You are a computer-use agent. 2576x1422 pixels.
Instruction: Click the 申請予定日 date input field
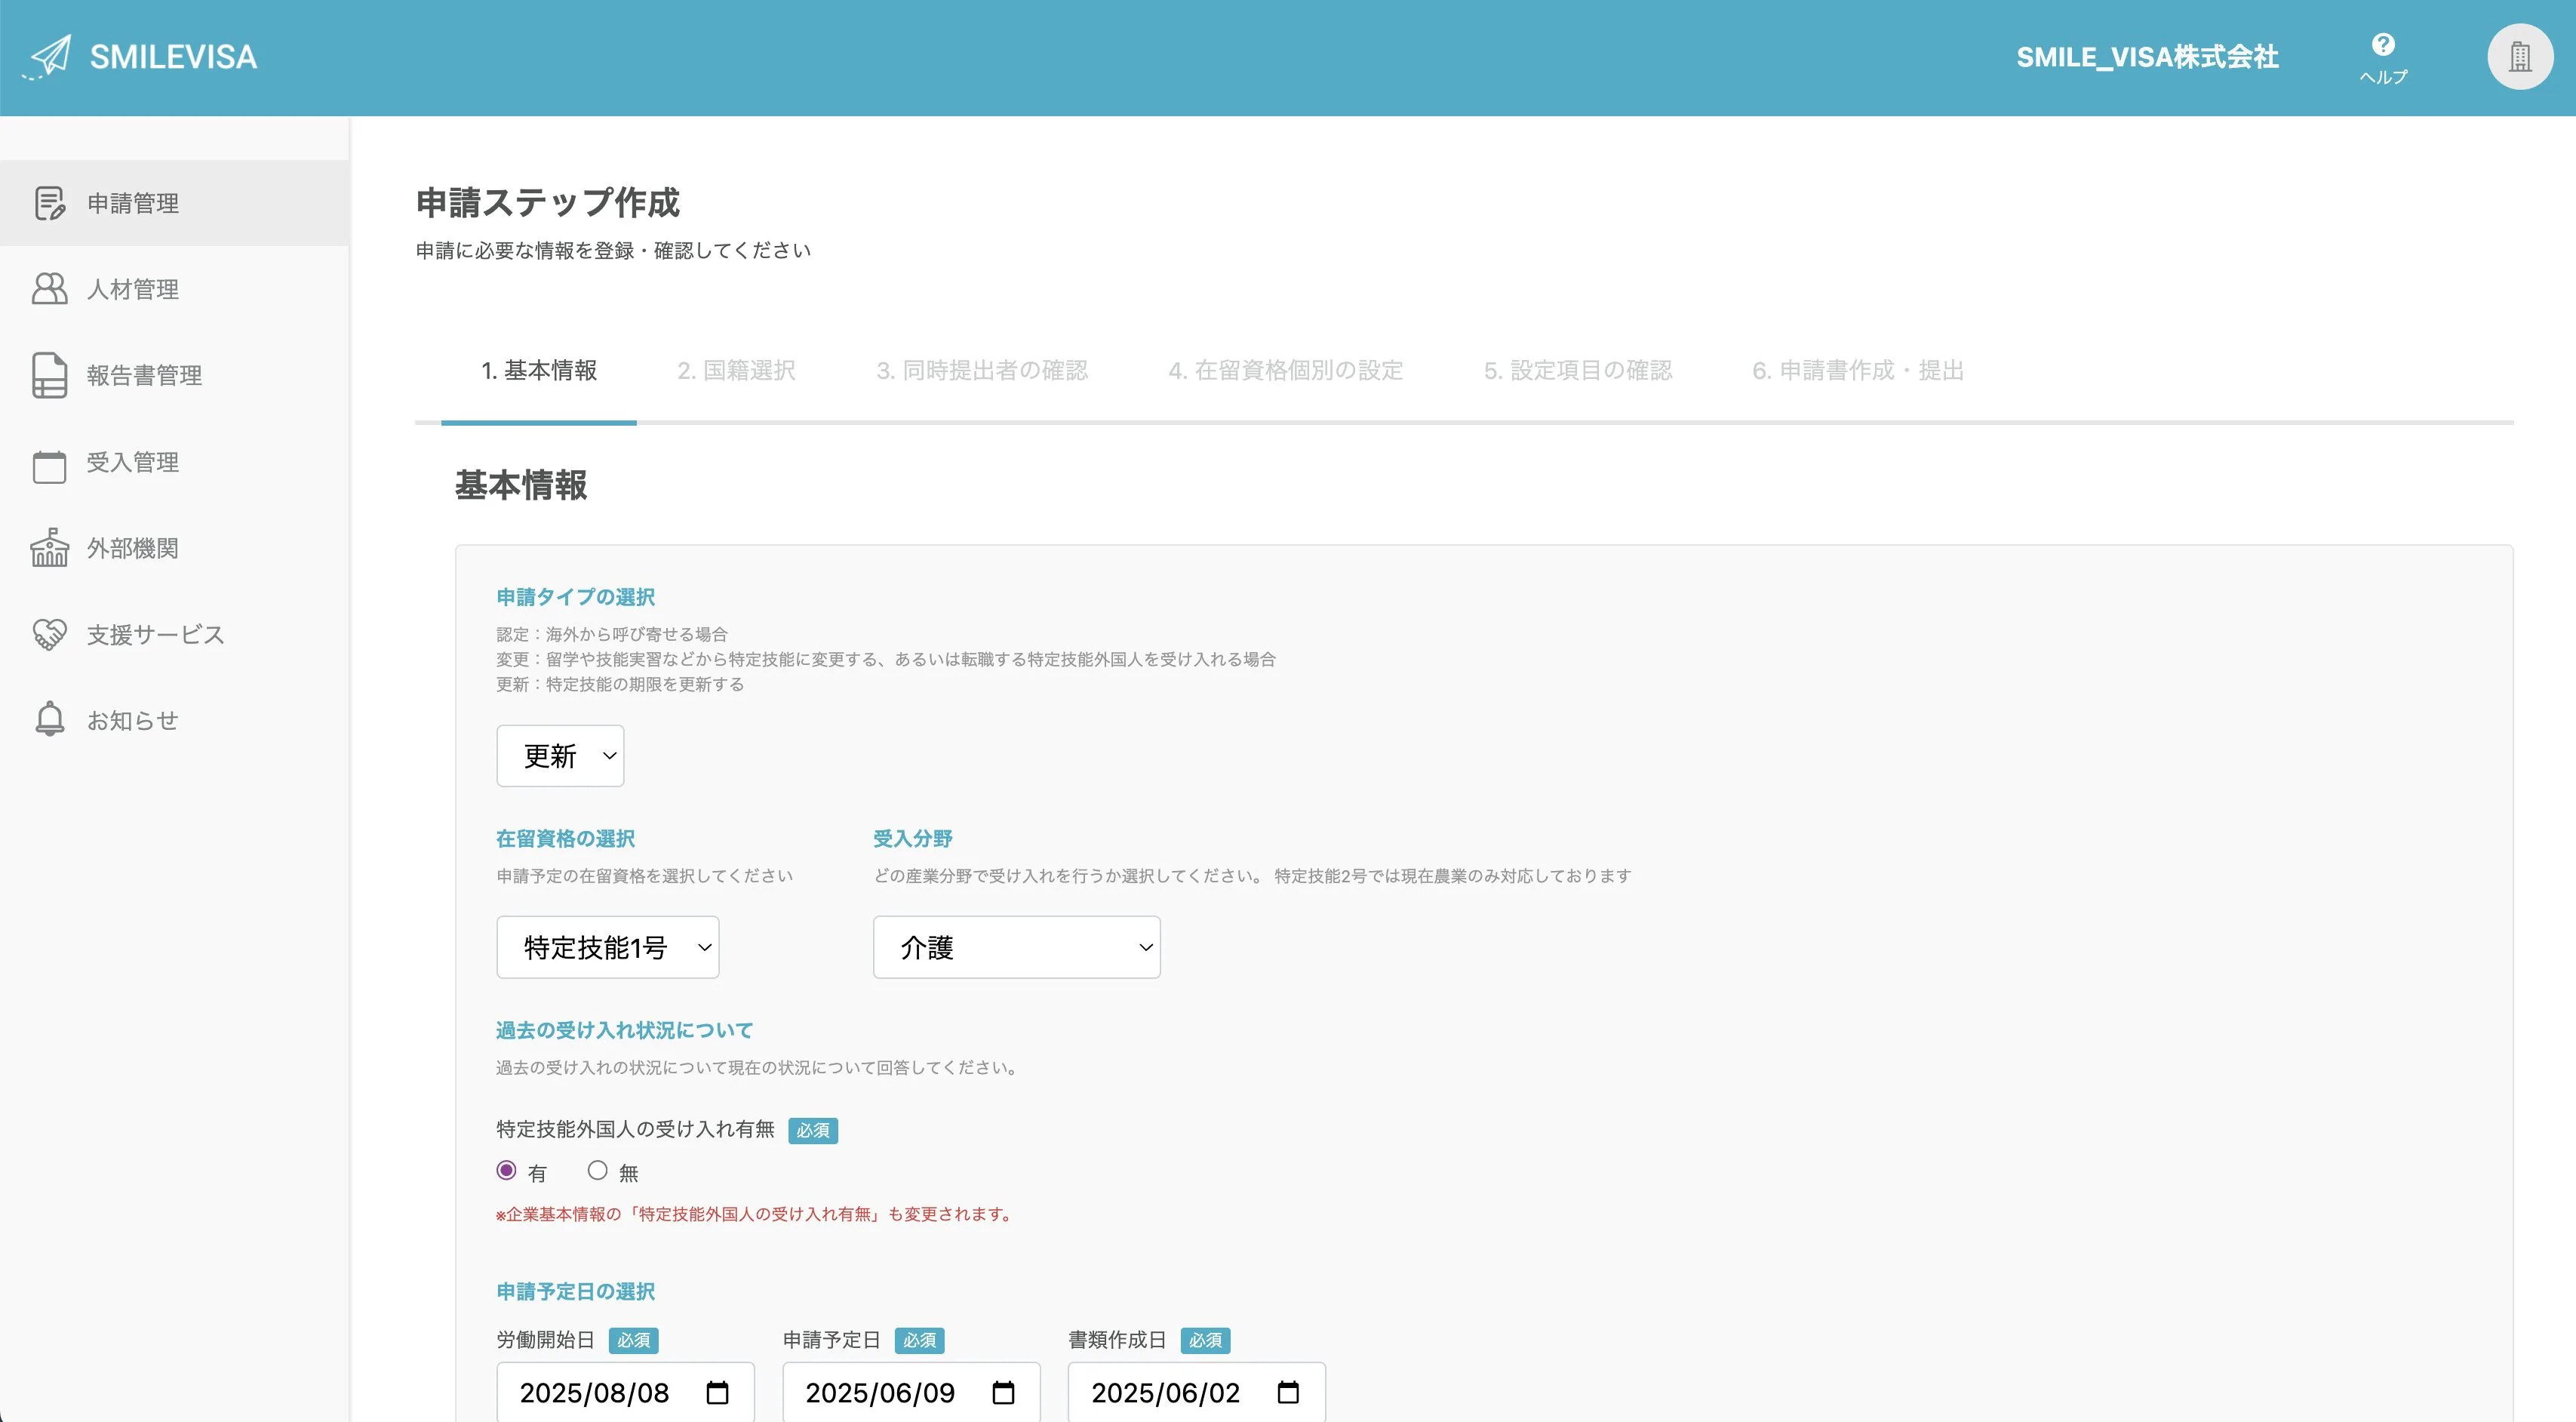880,1392
